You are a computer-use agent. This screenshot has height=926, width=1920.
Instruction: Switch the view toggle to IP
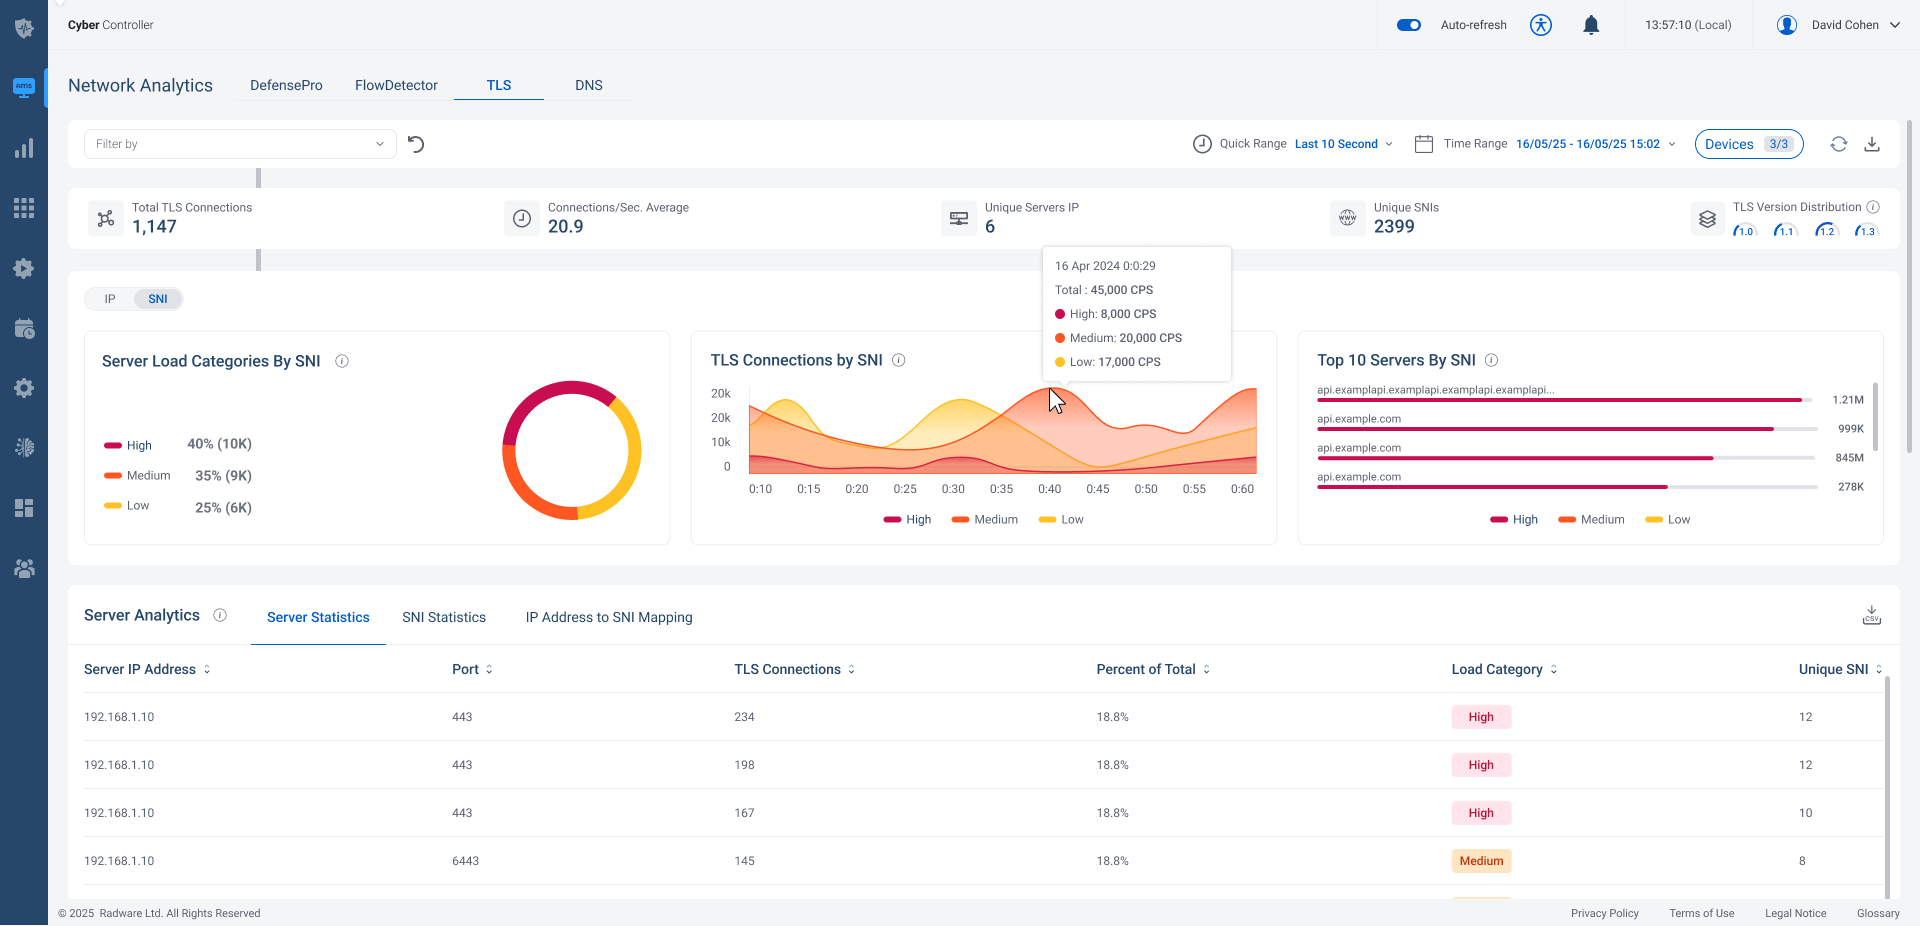point(110,299)
